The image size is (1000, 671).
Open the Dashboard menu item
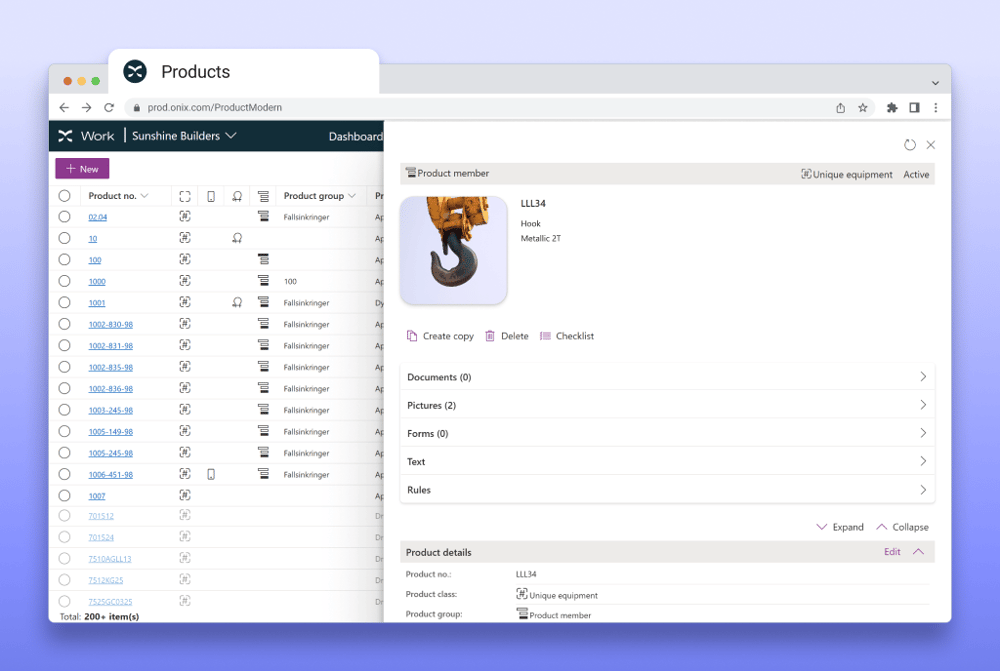pyautogui.click(x=356, y=137)
